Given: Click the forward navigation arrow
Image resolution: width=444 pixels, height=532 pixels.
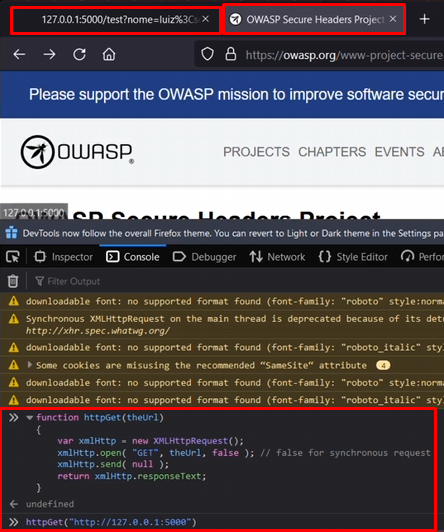Looking at the screenshot, I should (50, 54).
